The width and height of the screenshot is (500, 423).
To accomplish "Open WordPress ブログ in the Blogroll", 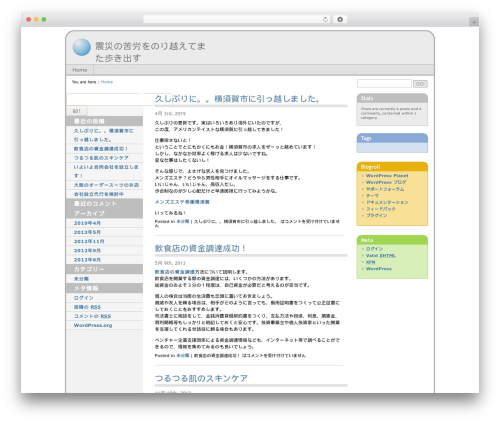I will point(386,182).
